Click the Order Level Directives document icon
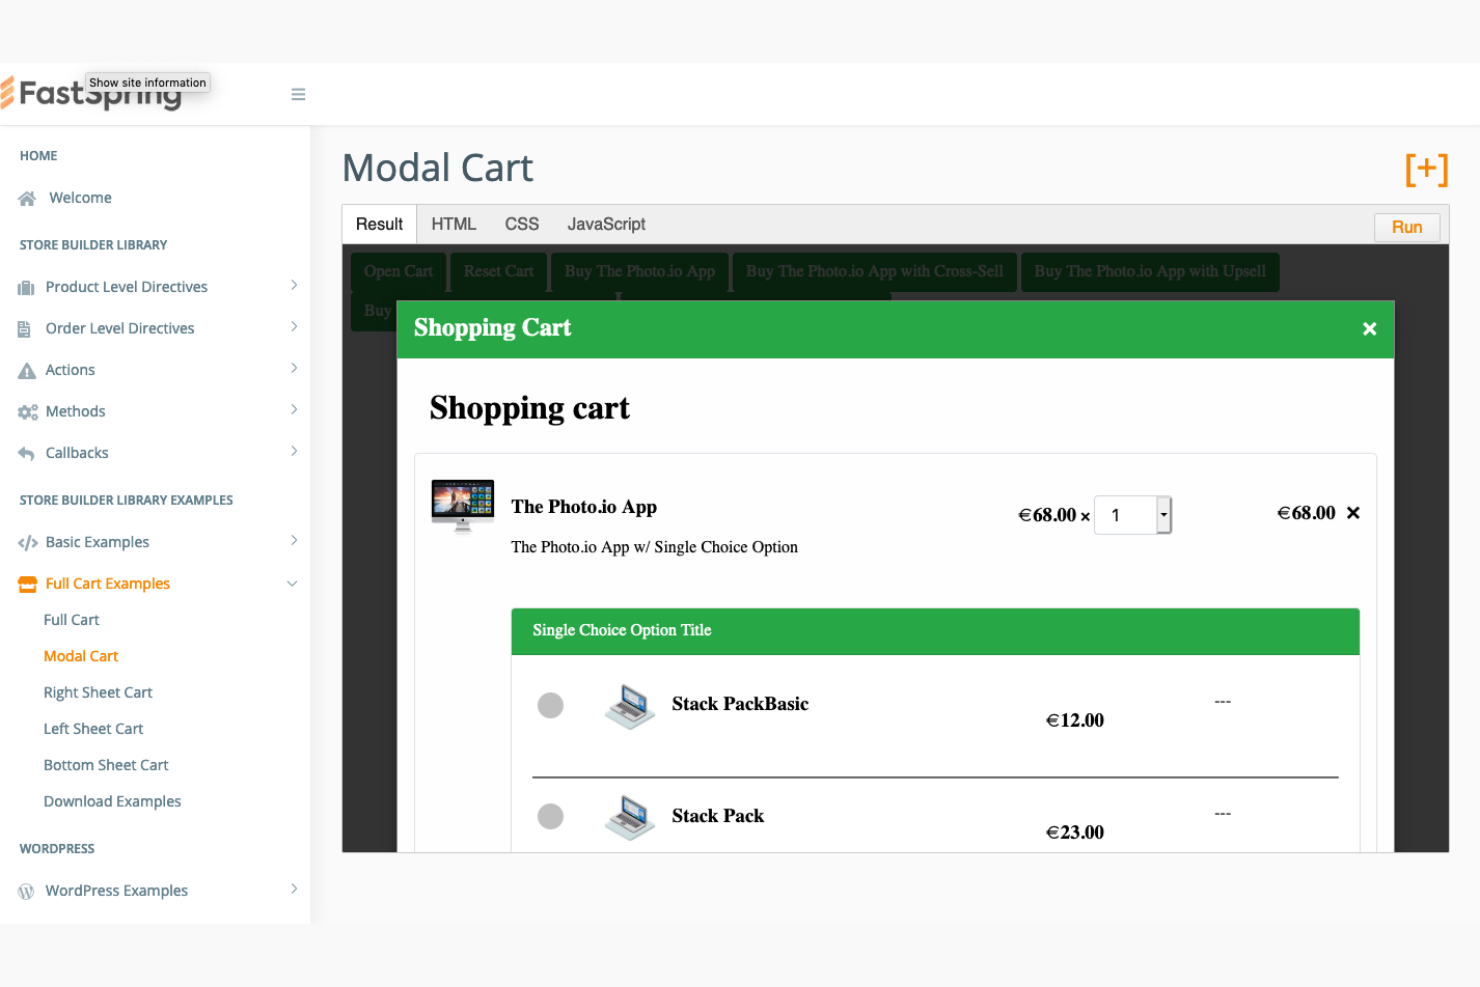Screen dimensions: 1480x987 click(24, 328)
